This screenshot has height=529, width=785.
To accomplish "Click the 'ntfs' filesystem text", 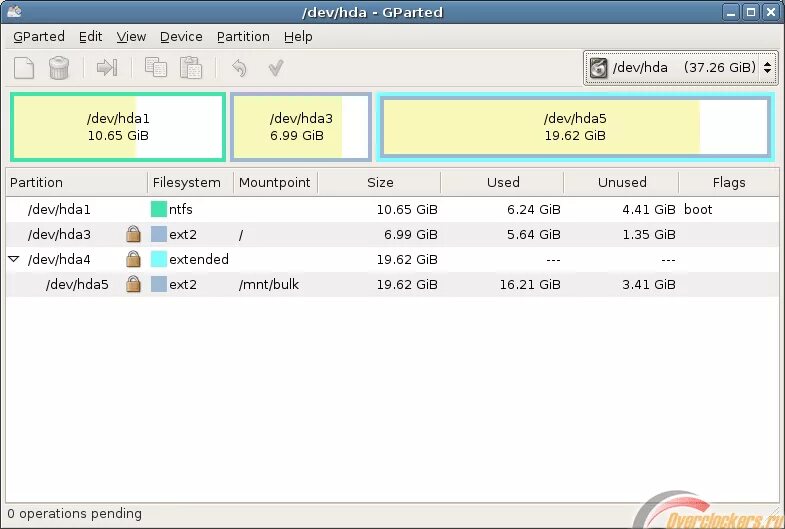I will click(181, 209).
